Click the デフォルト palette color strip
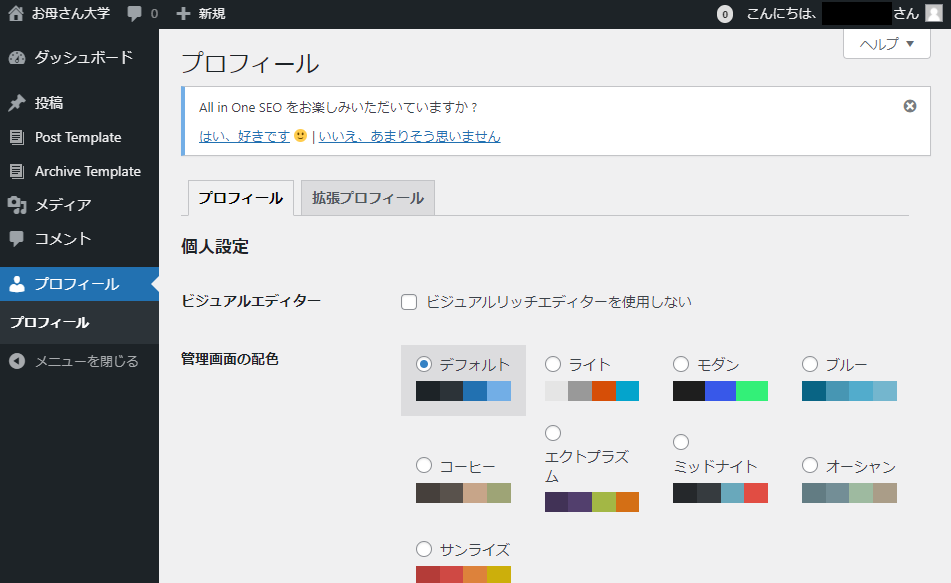Screen dimensions: 951x583 coord(463,391)
